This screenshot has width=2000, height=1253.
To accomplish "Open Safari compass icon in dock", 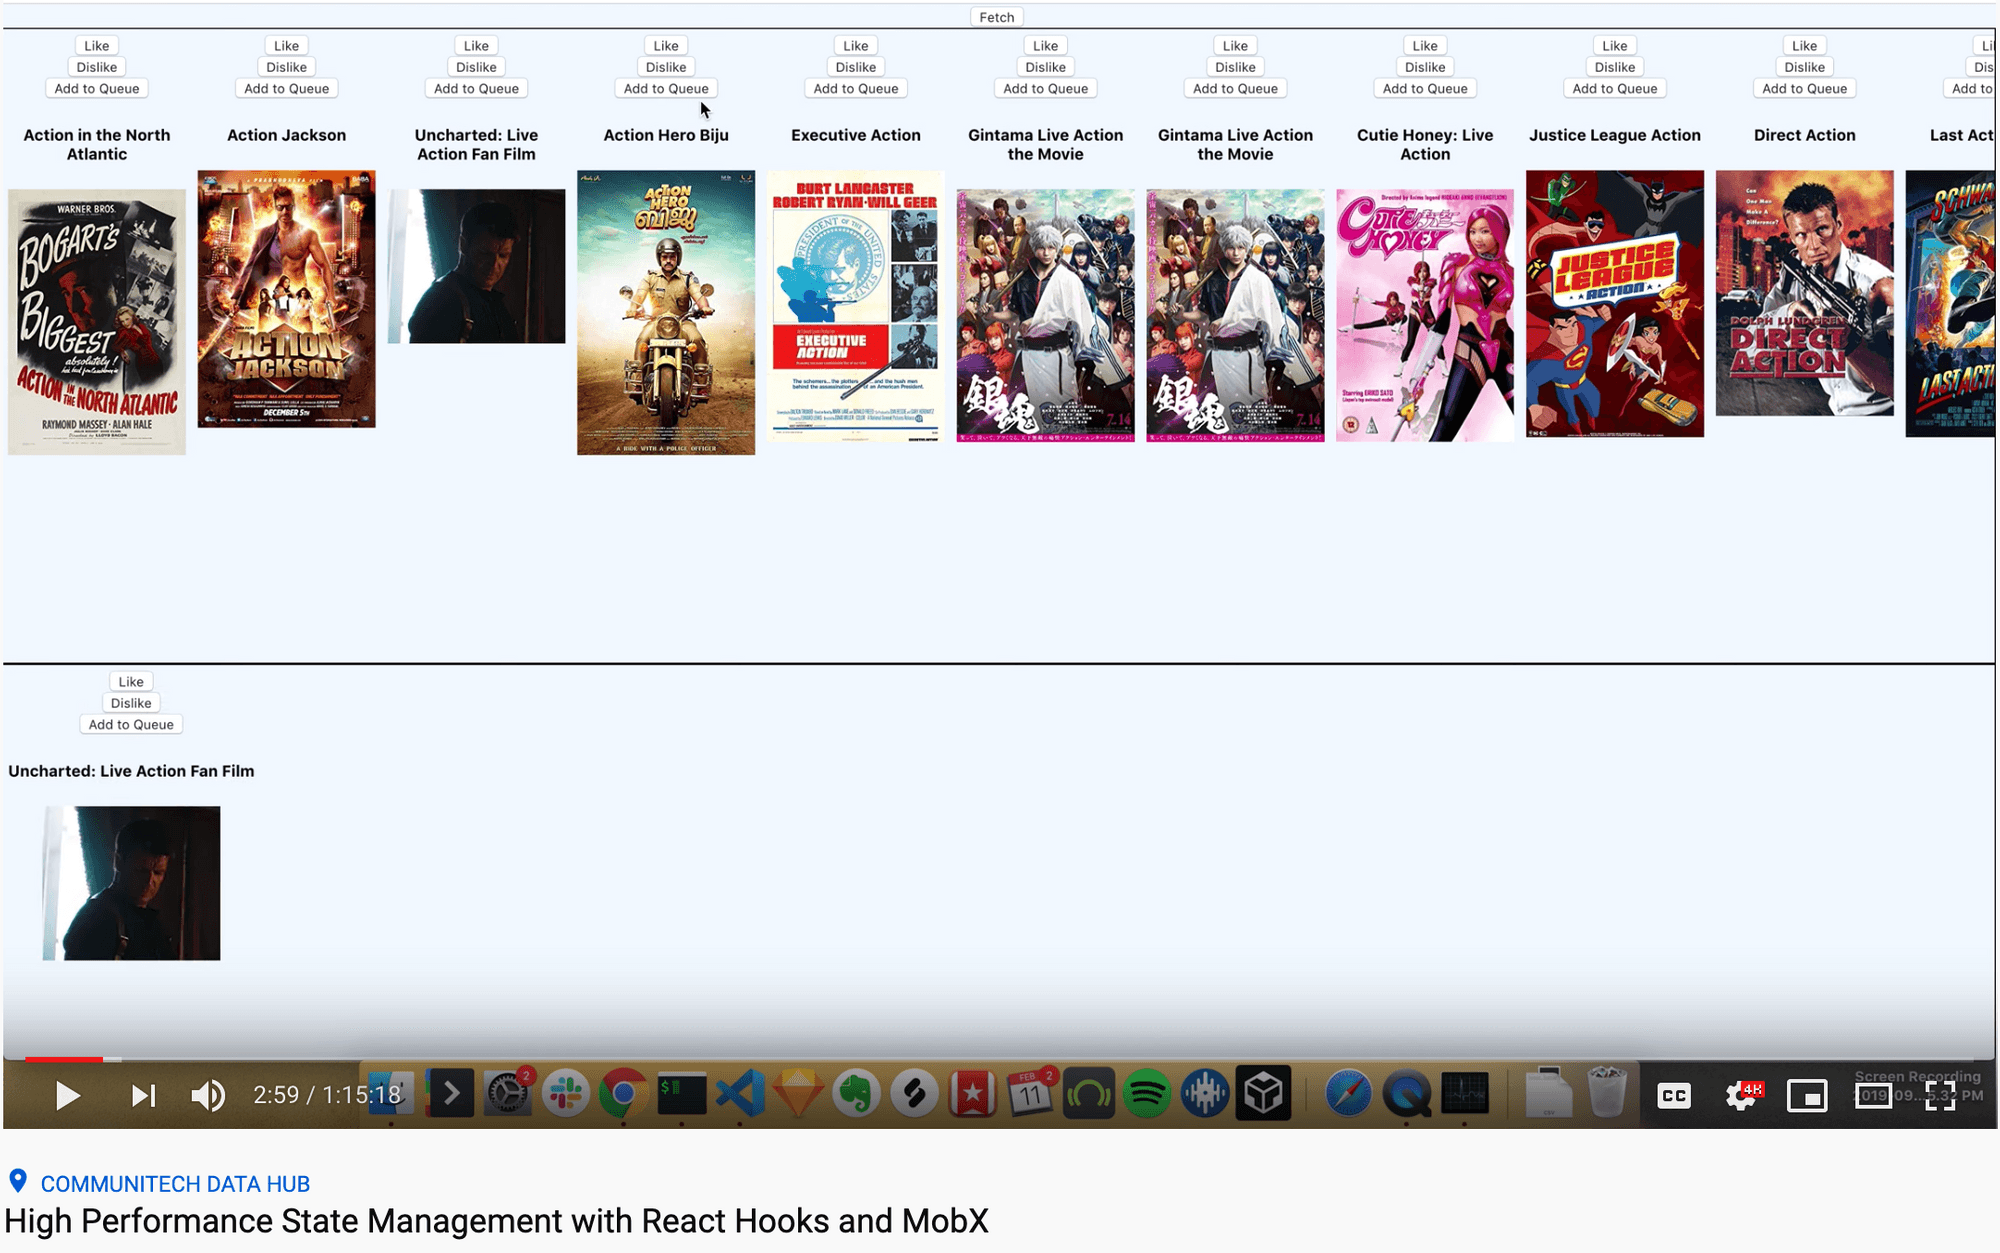I will click(1348, 1094).
